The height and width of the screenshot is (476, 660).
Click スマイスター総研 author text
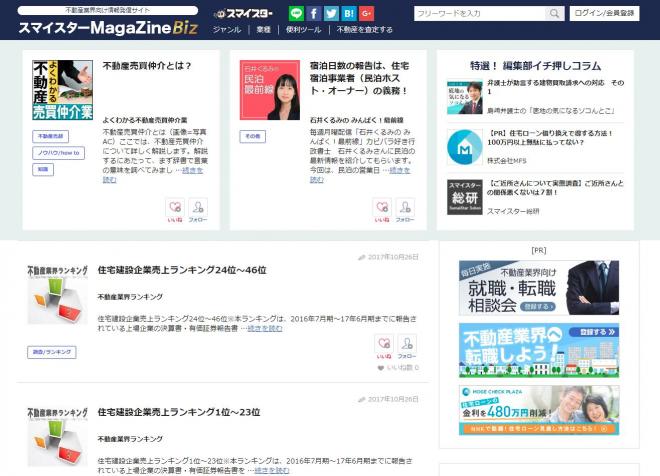[x=513, y=211]
